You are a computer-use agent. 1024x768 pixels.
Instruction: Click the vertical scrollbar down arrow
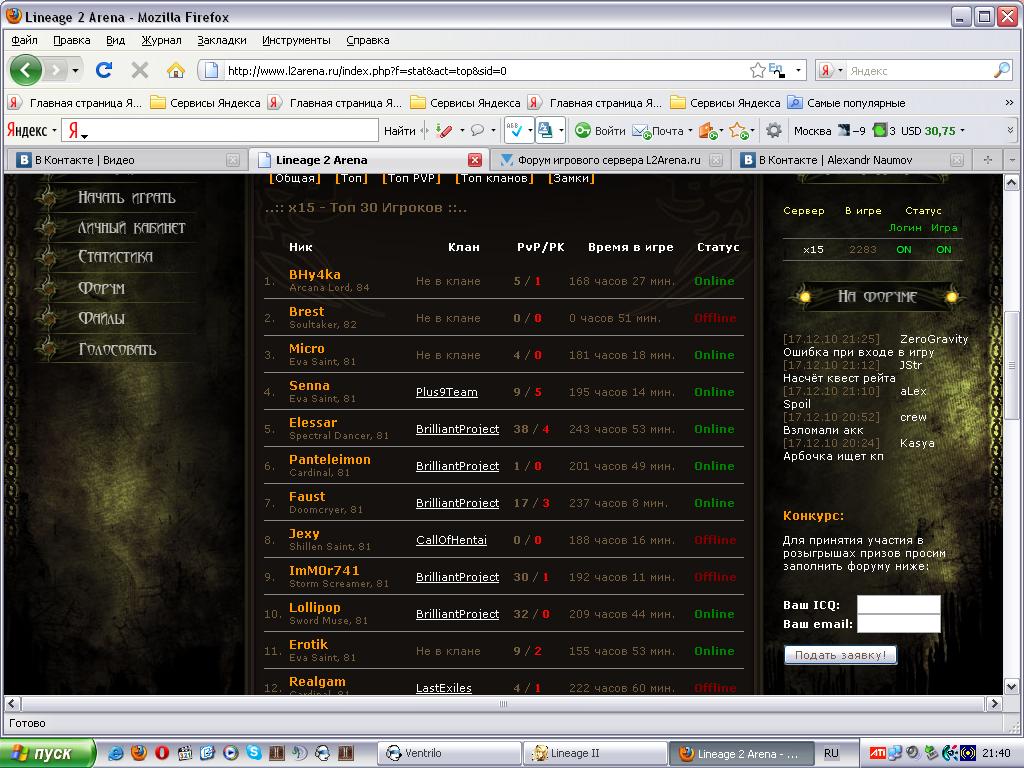[1011, 686]
